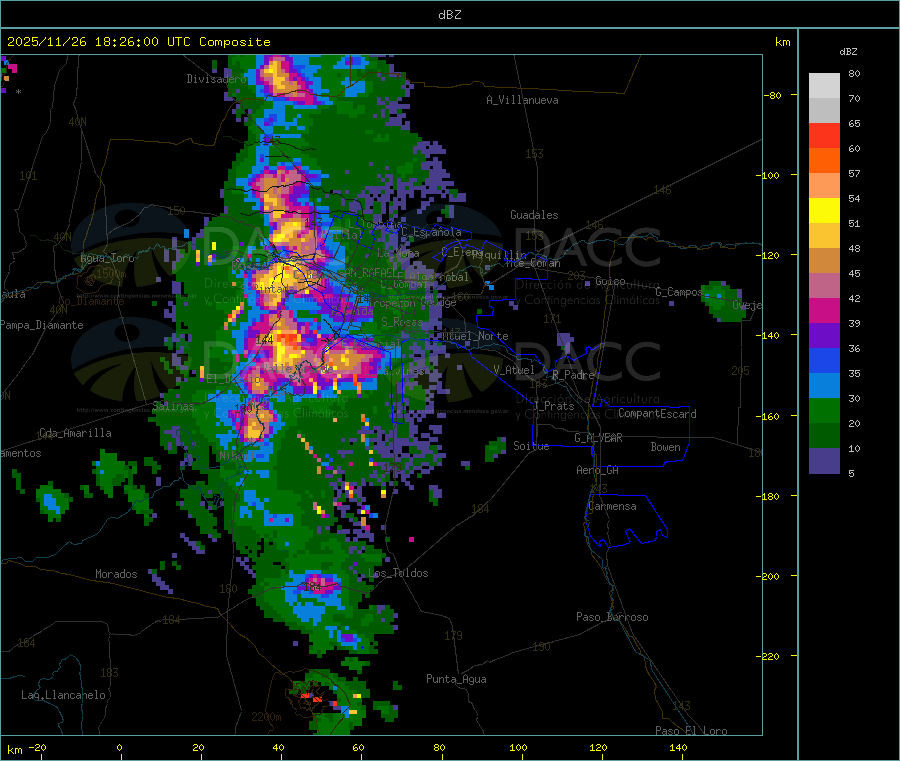This screenshot has height=761, width=900.
Task: Click the 140 tick on the horizontal km axis
Action: click(x=678, y=747)
